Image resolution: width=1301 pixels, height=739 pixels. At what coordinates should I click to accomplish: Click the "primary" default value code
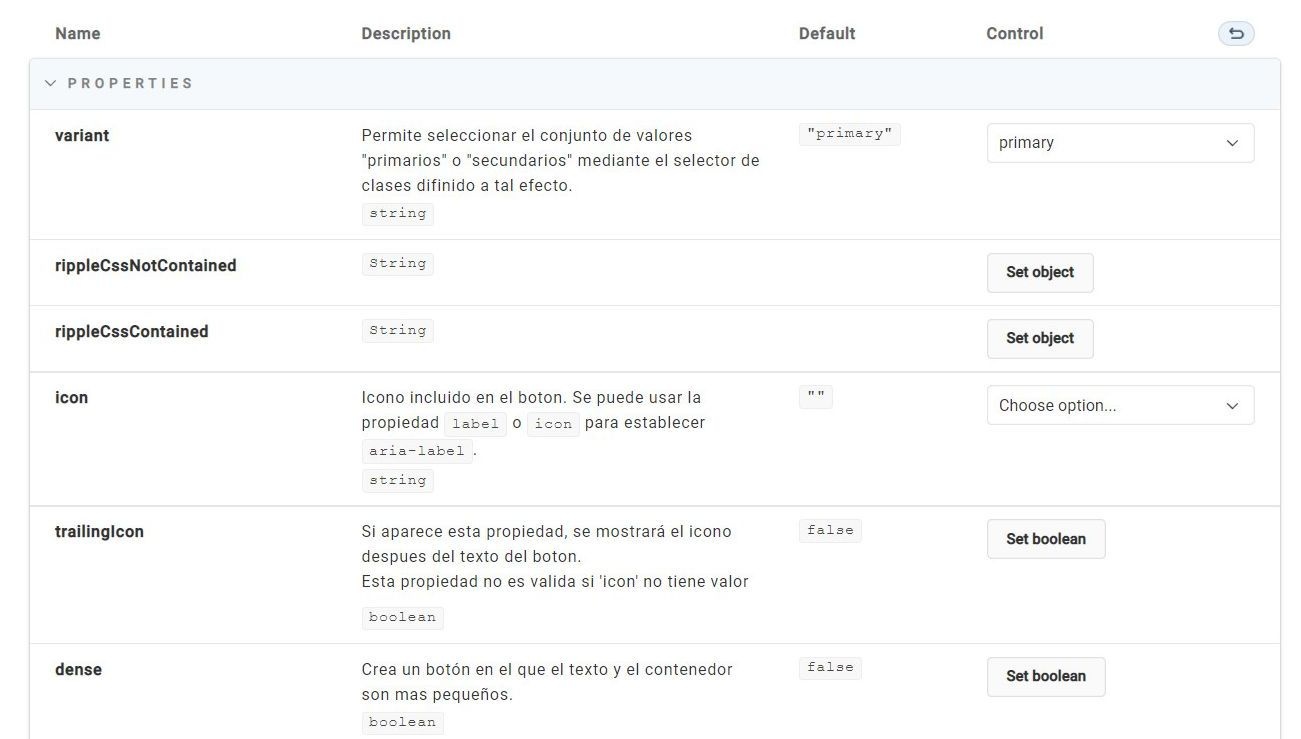pos(850,134)
